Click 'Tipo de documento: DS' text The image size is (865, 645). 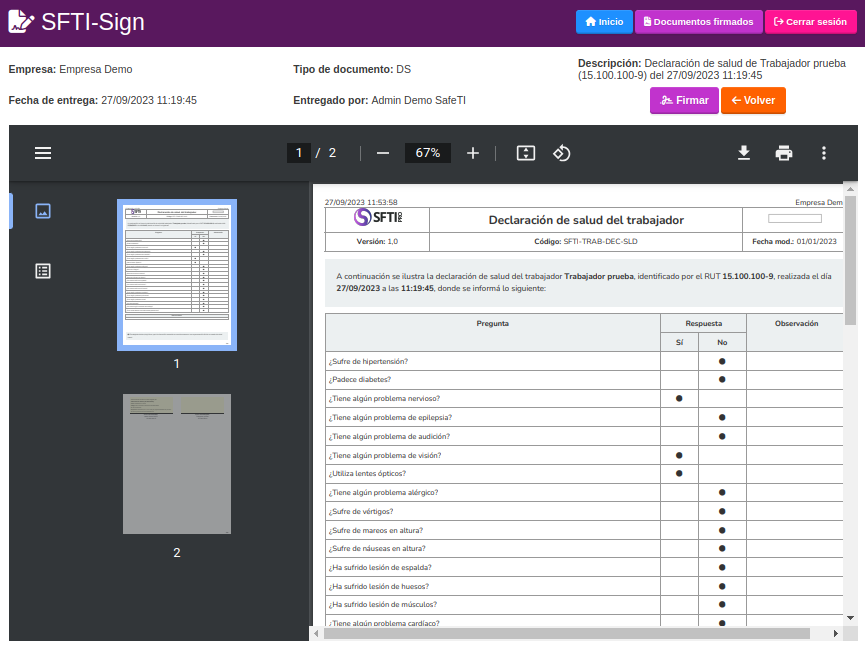tap(352, 70)
